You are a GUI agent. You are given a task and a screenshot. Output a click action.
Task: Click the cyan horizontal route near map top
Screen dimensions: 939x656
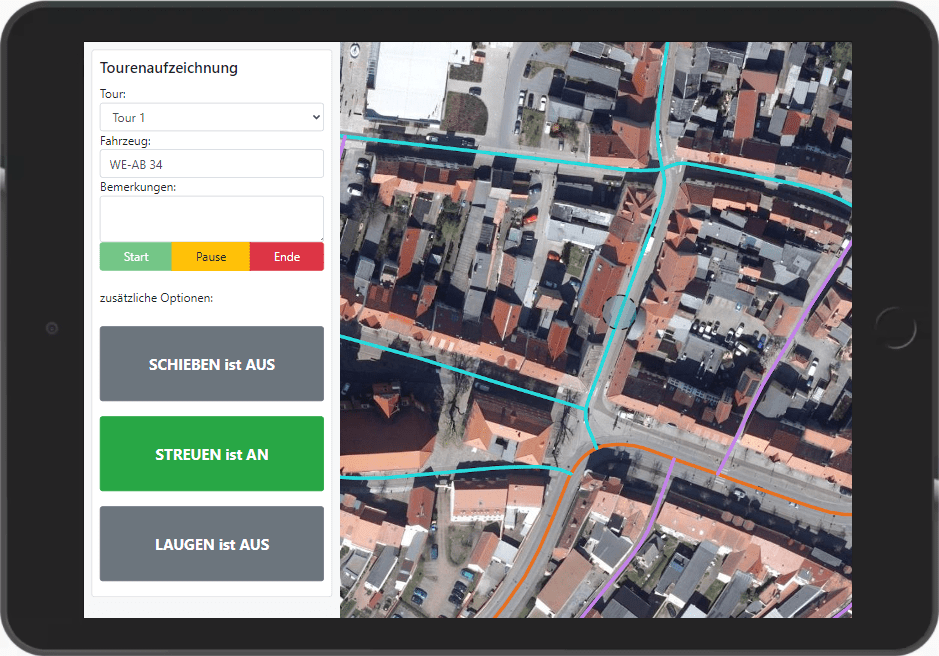[x=500, y=155]
